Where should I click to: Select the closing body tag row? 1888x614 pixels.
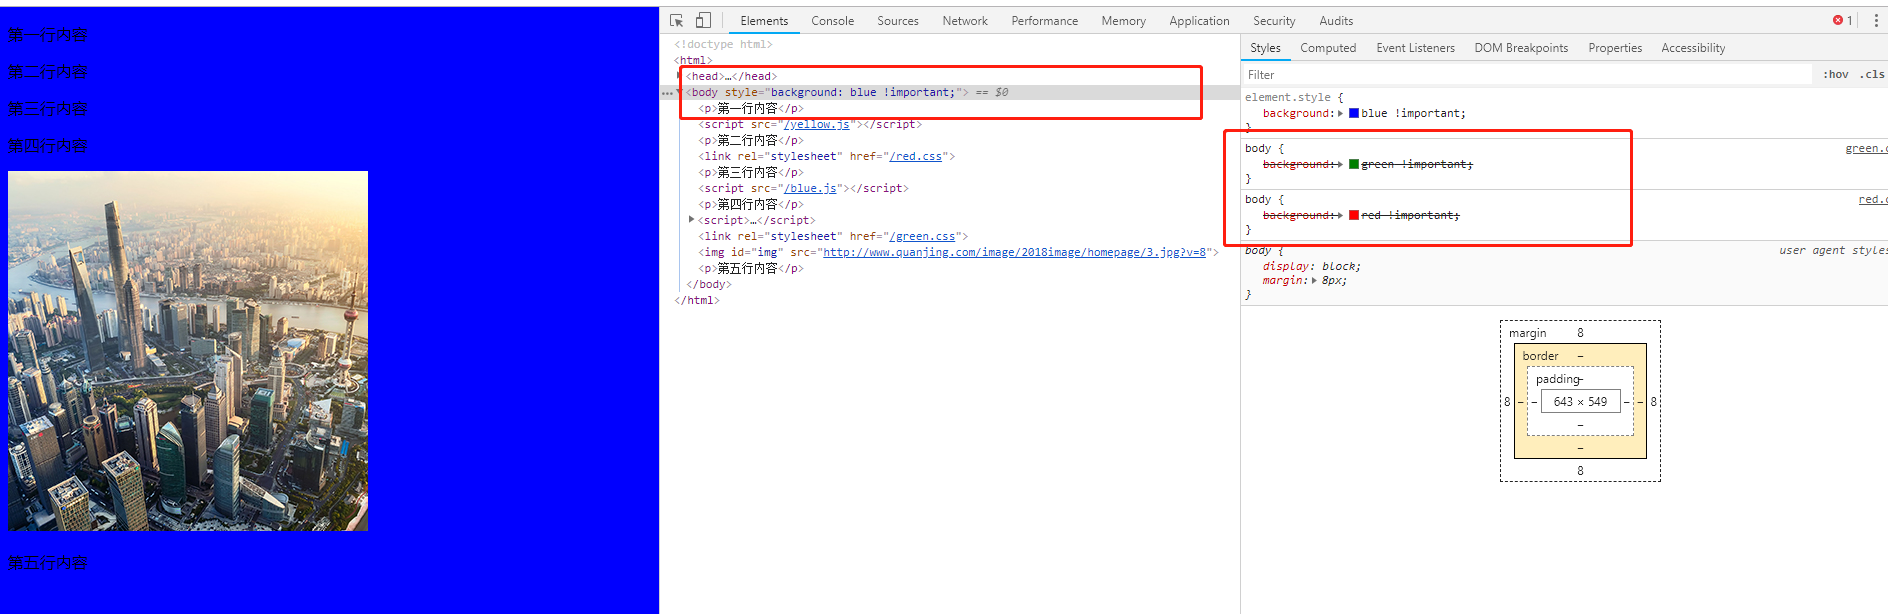point(709,285)
